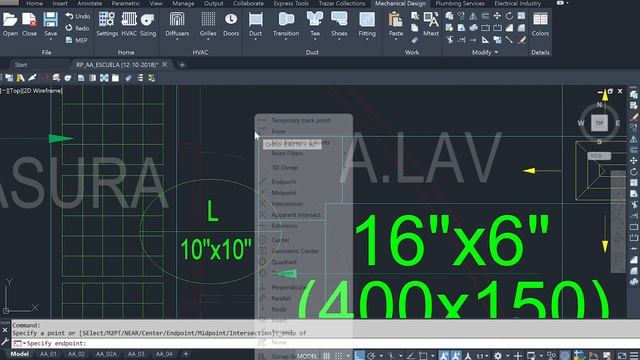This screenshot has height=360, width=640.
Task: Expand the Fitting dropdown arrow
Action: (367, 40)
